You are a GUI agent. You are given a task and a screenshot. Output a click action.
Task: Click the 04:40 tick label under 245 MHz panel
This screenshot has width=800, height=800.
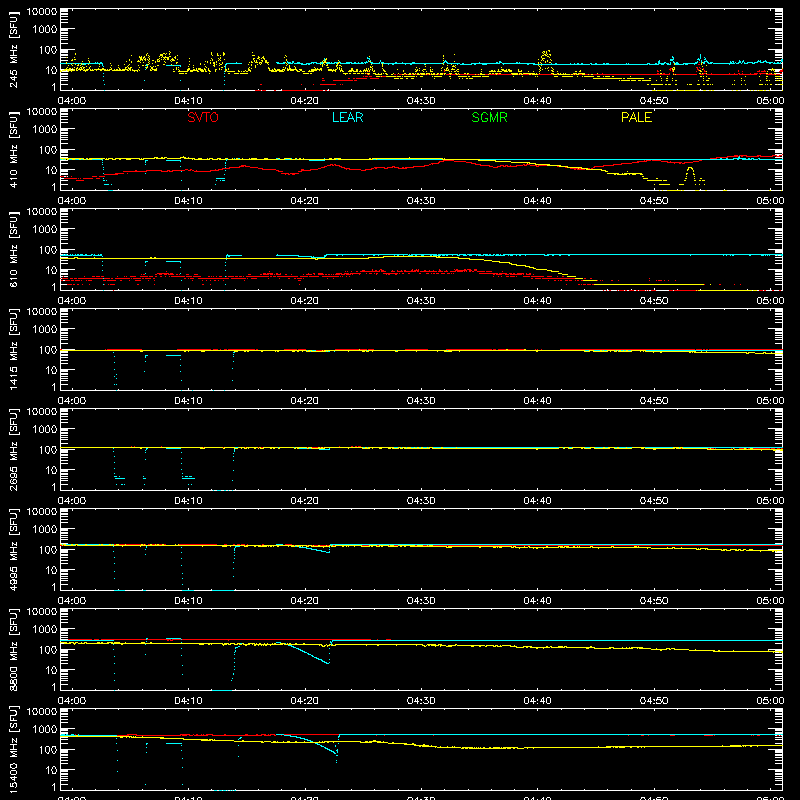tap(537, 101)
